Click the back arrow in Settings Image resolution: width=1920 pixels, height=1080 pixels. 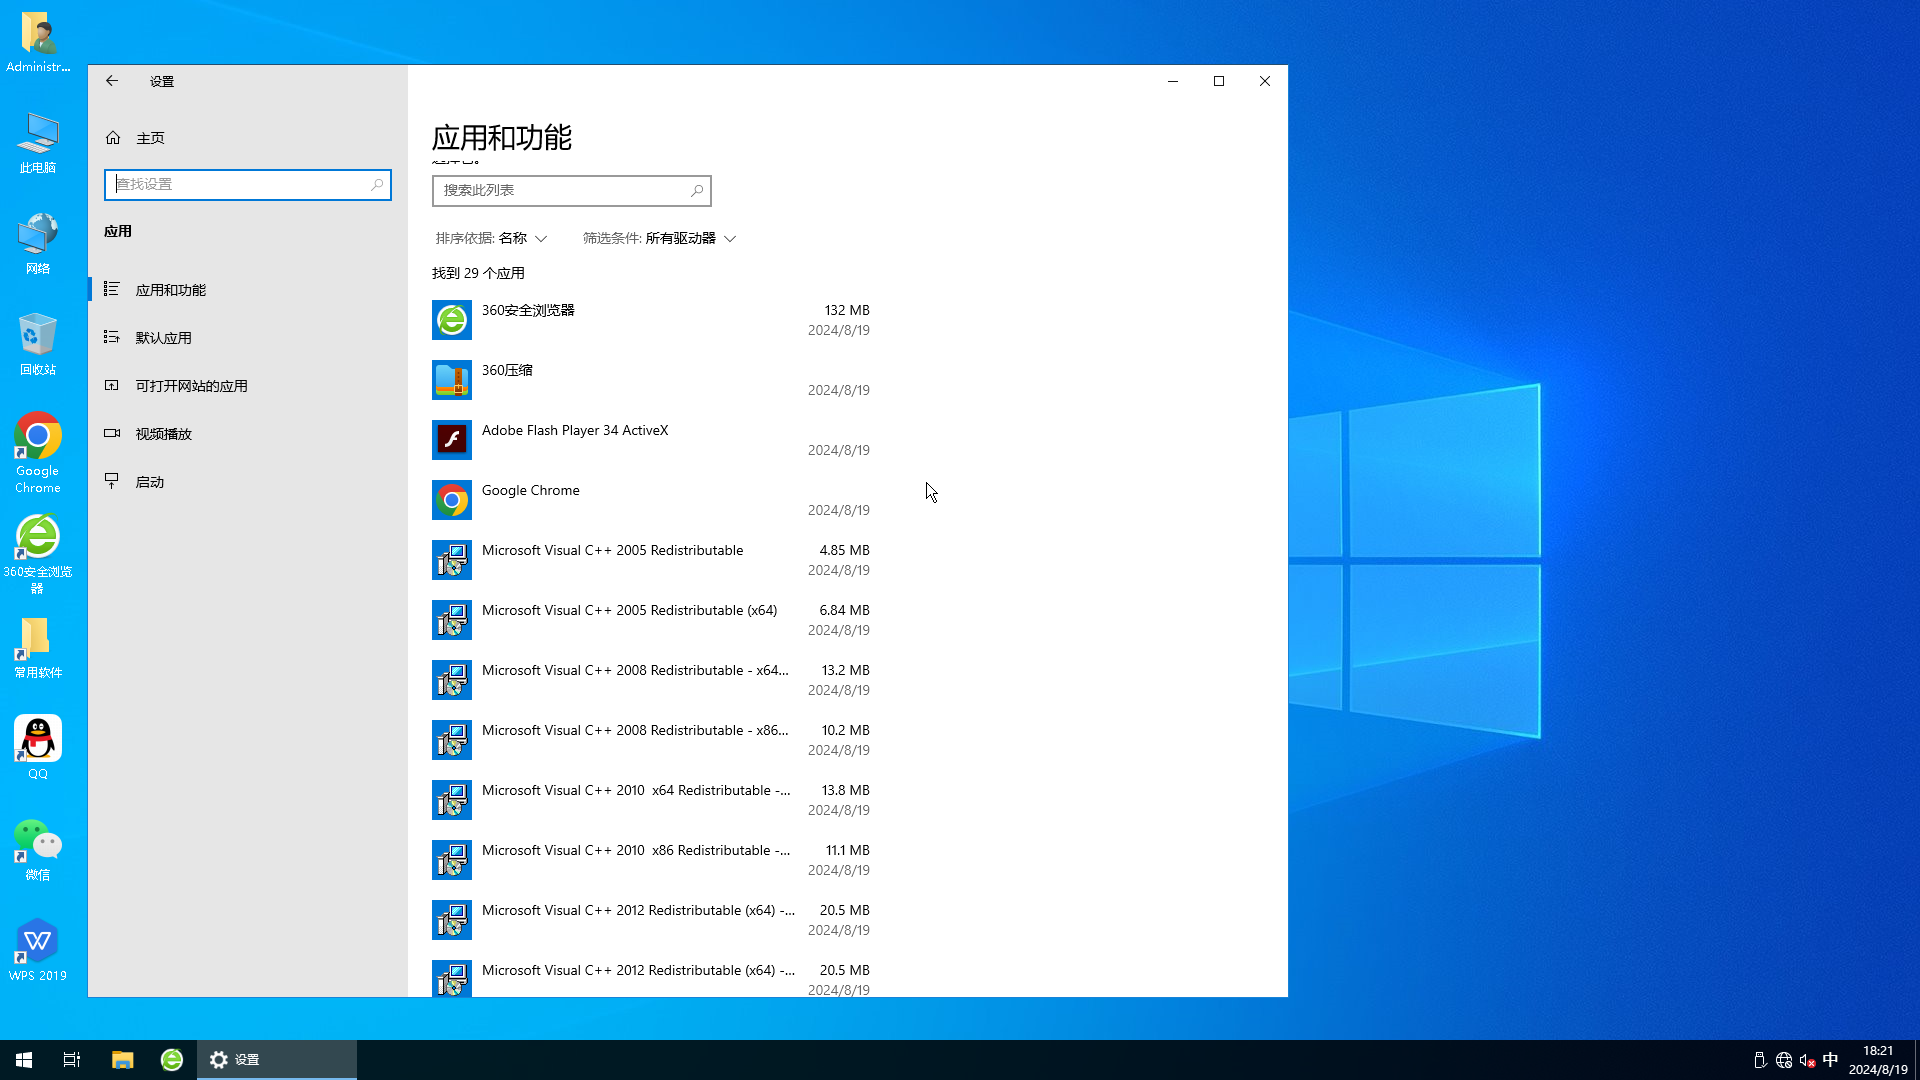click(x=112, y=81)
